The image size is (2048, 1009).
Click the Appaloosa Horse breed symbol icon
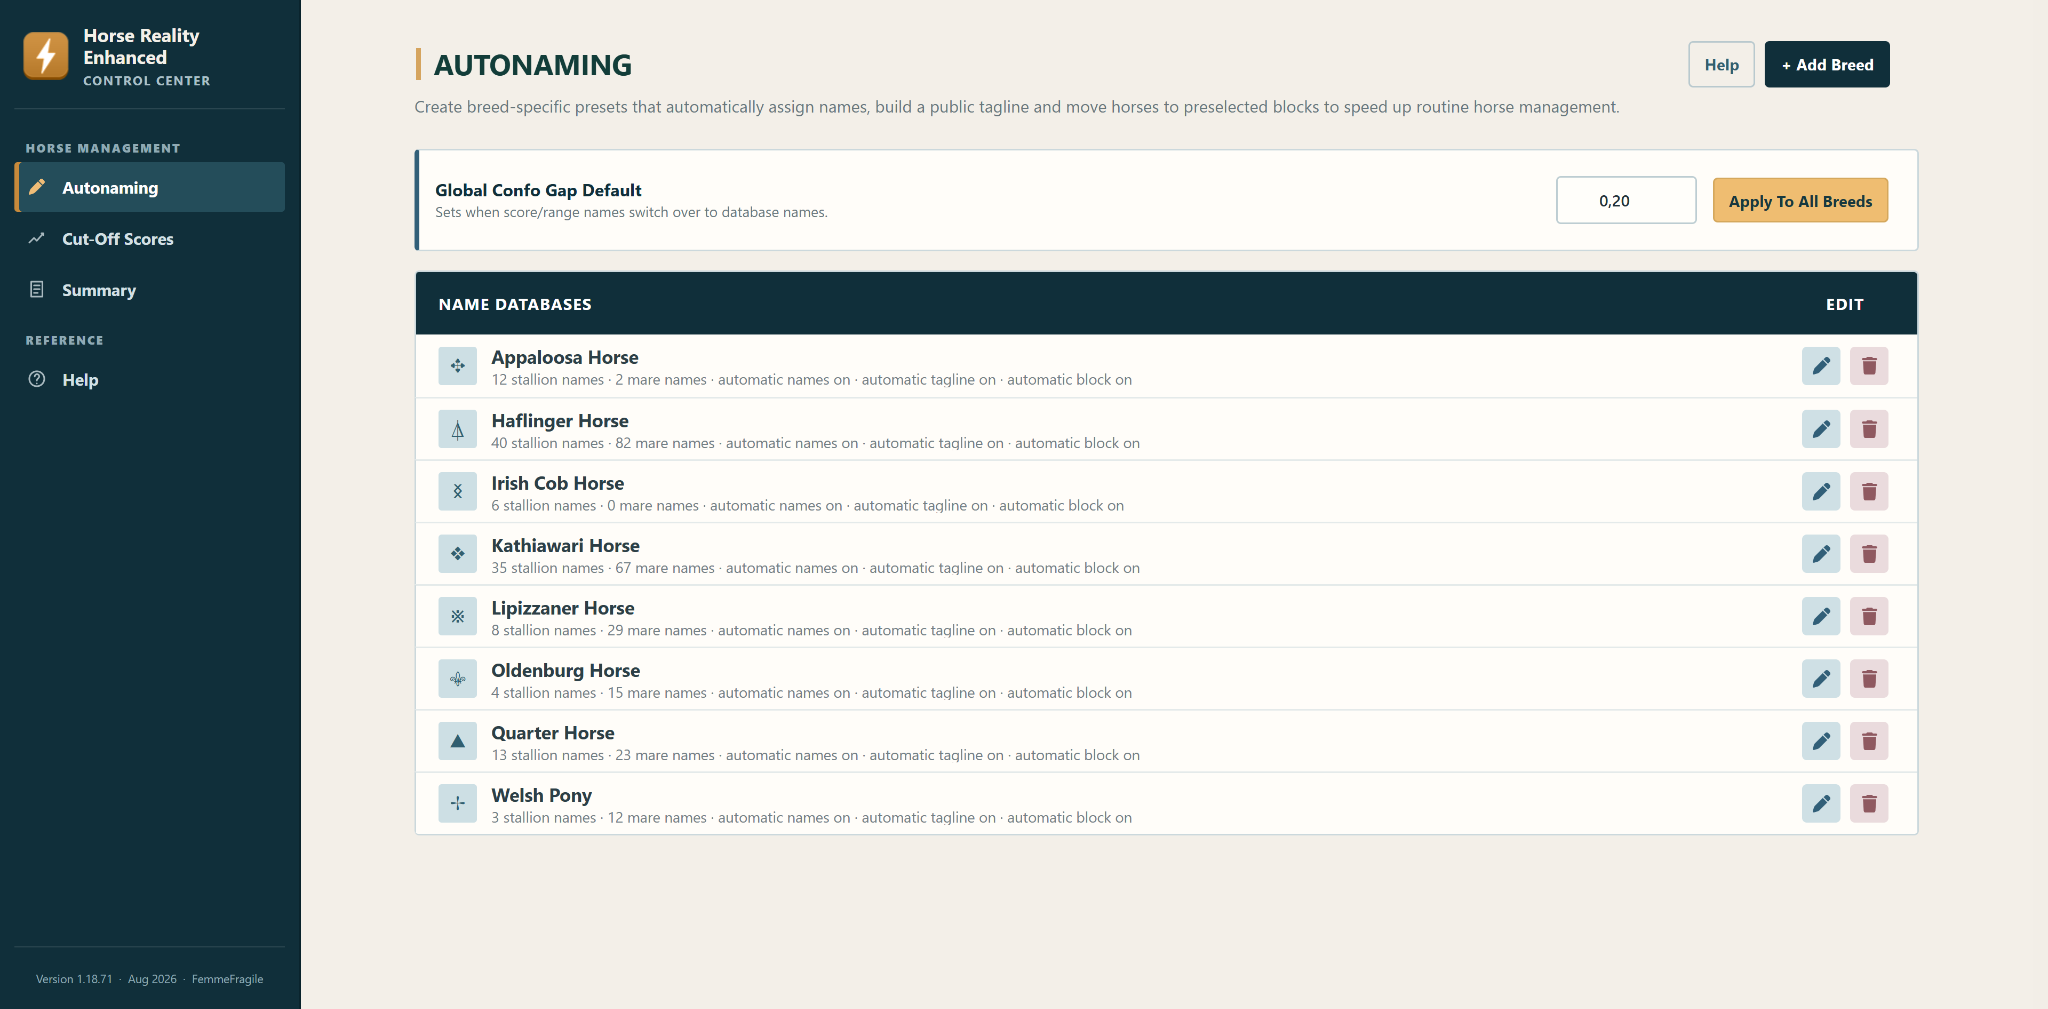click(x=458, y=366)
